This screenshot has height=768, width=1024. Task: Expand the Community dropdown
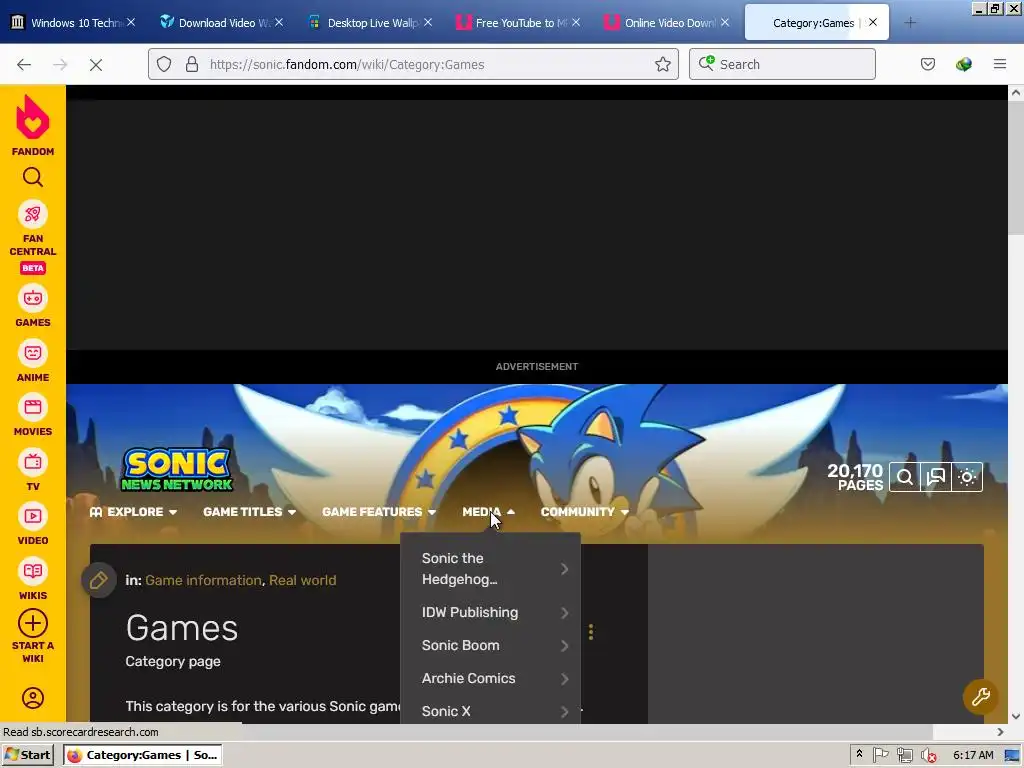pos(584,512)
